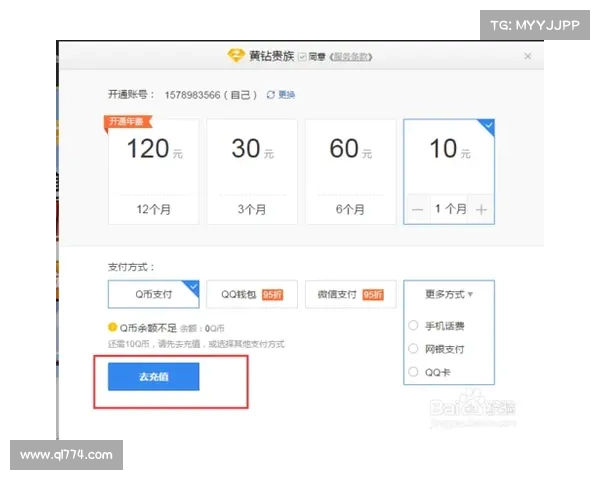Select the 手机话费 radio option

[x=414, y=325]
